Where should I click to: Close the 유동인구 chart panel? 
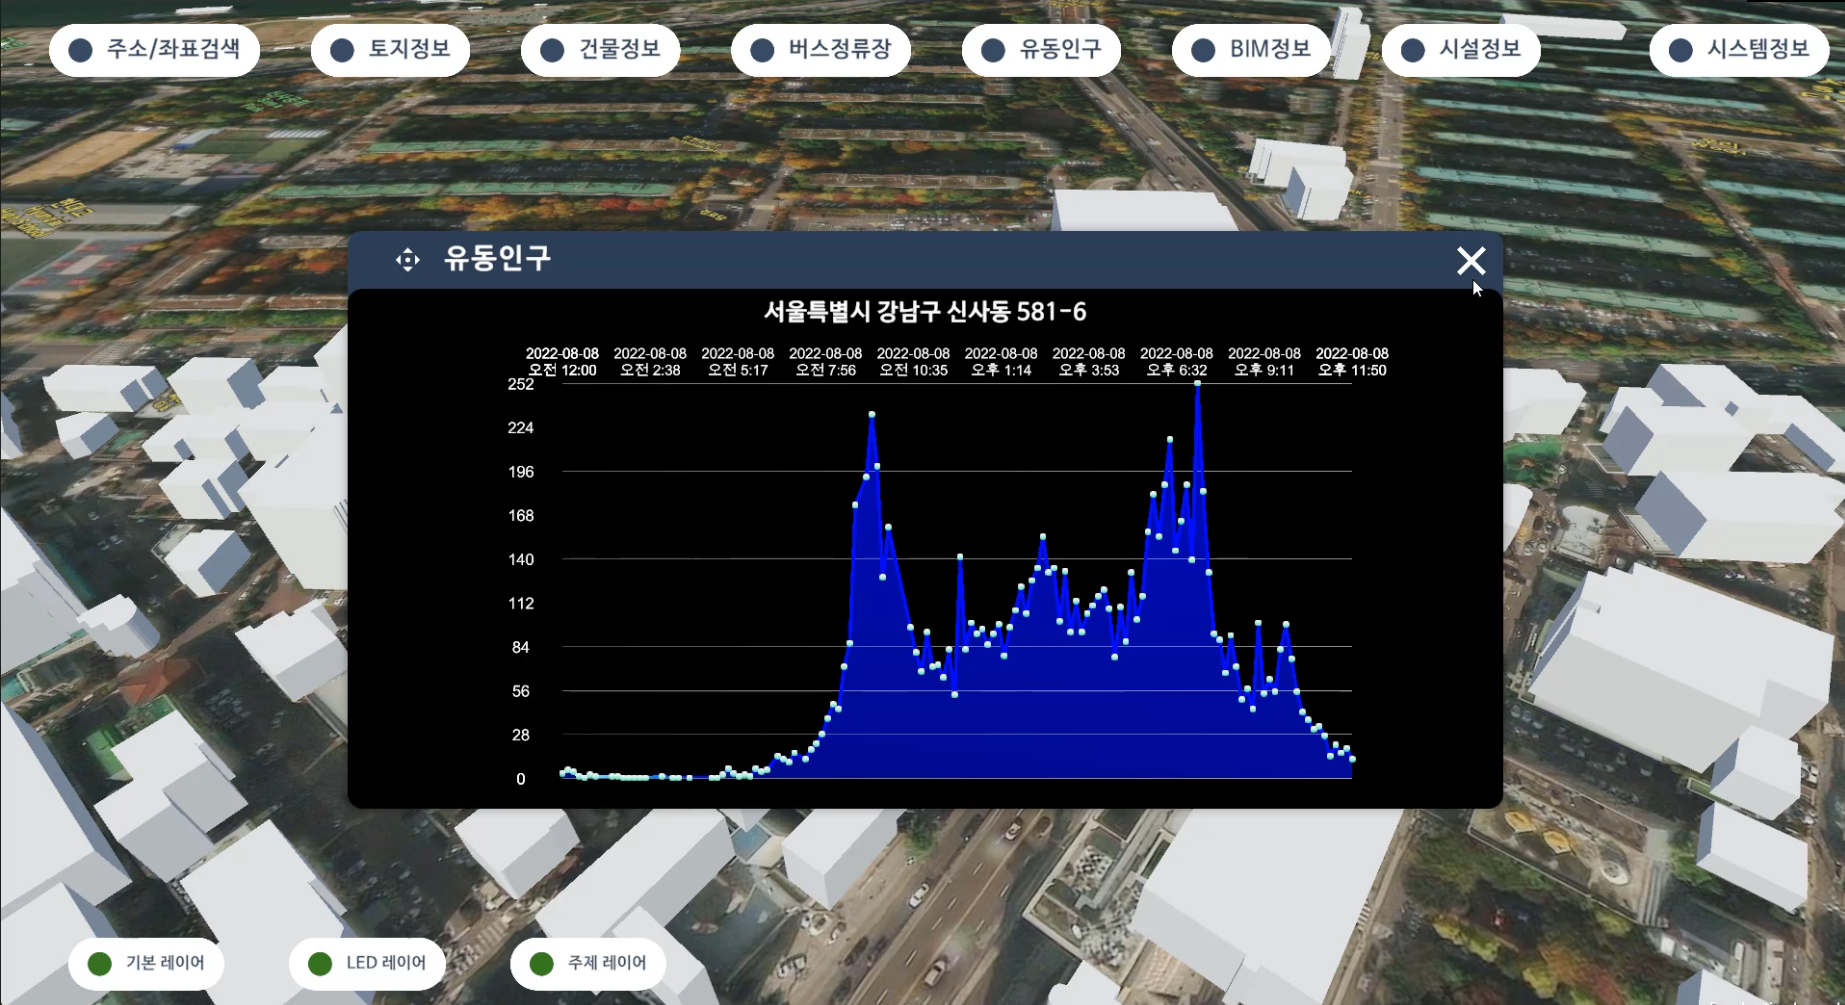(x=1470, y=260)
